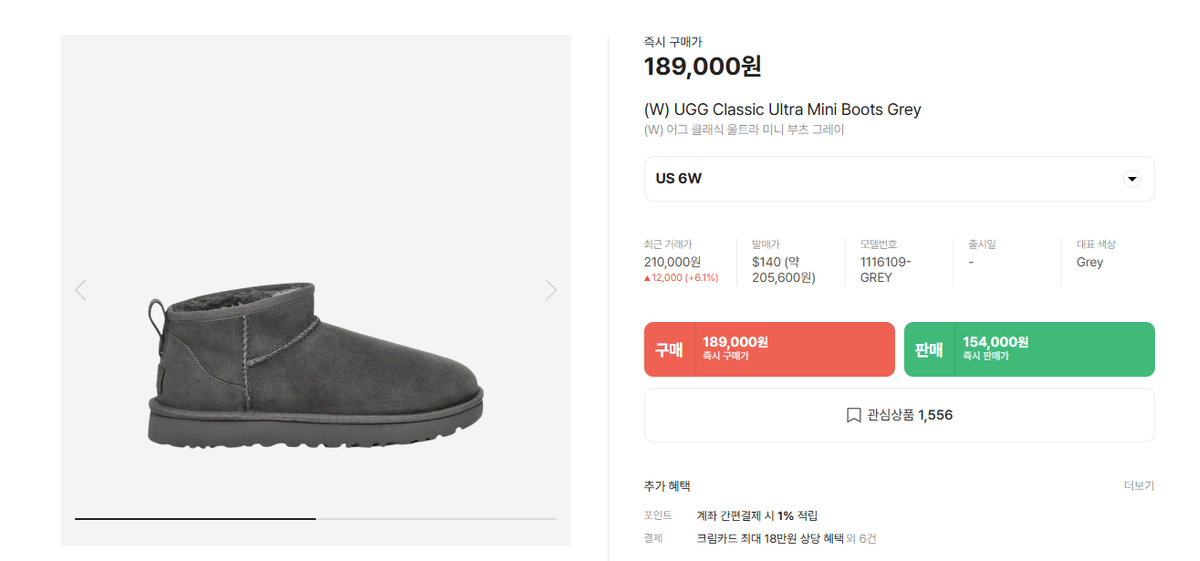Click the 추가 혜택 section header
The height and width of the screenshot is (561, 1200).
pyautogui.click(x=667, y=486)
